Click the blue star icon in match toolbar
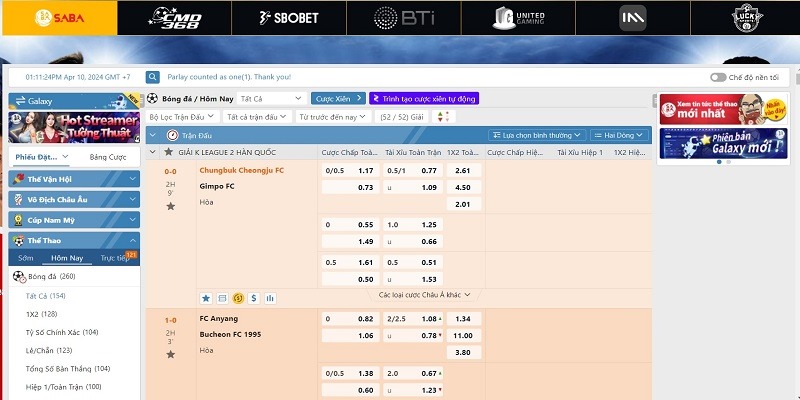 [x=206, y=297]
